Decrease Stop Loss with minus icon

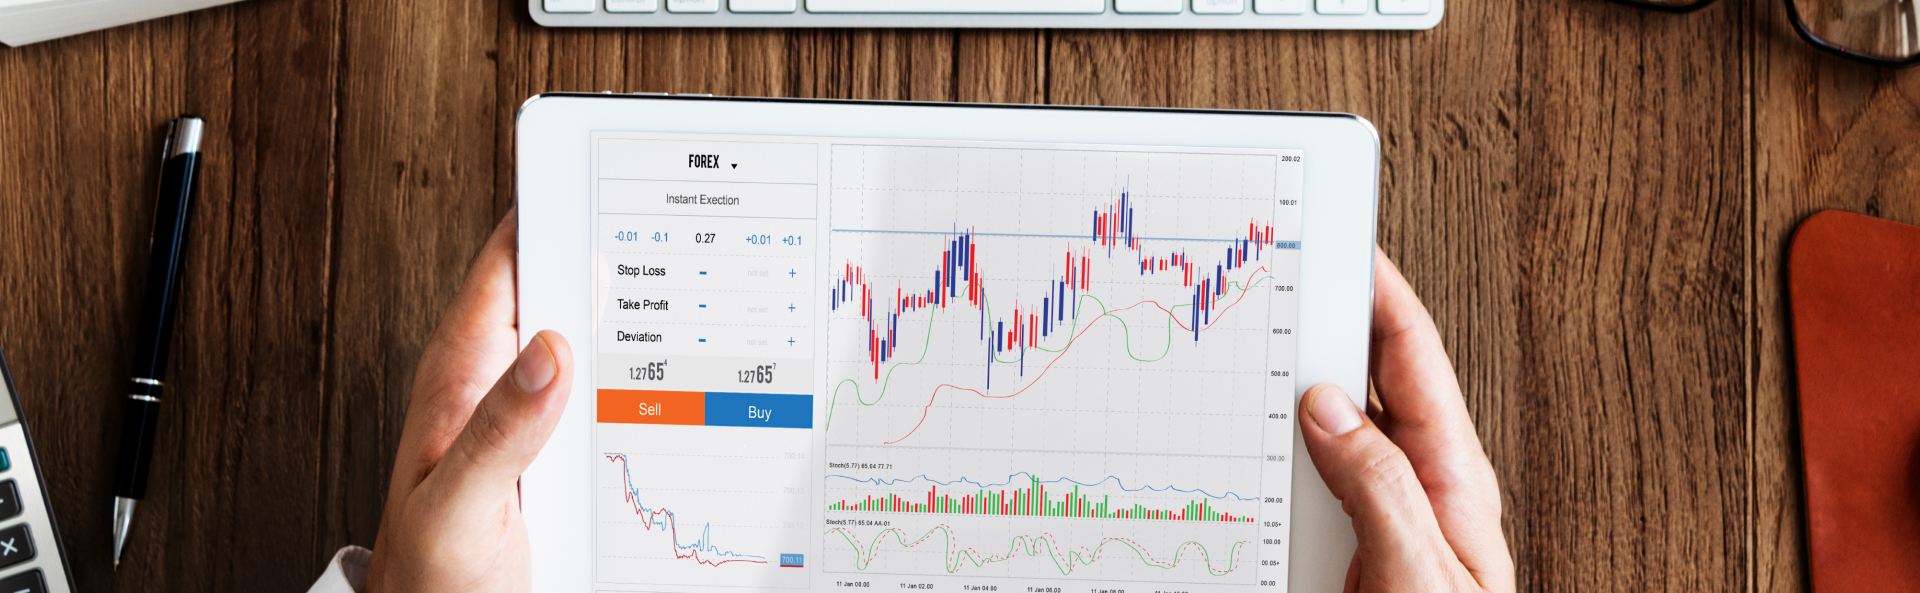coord(703,273)
